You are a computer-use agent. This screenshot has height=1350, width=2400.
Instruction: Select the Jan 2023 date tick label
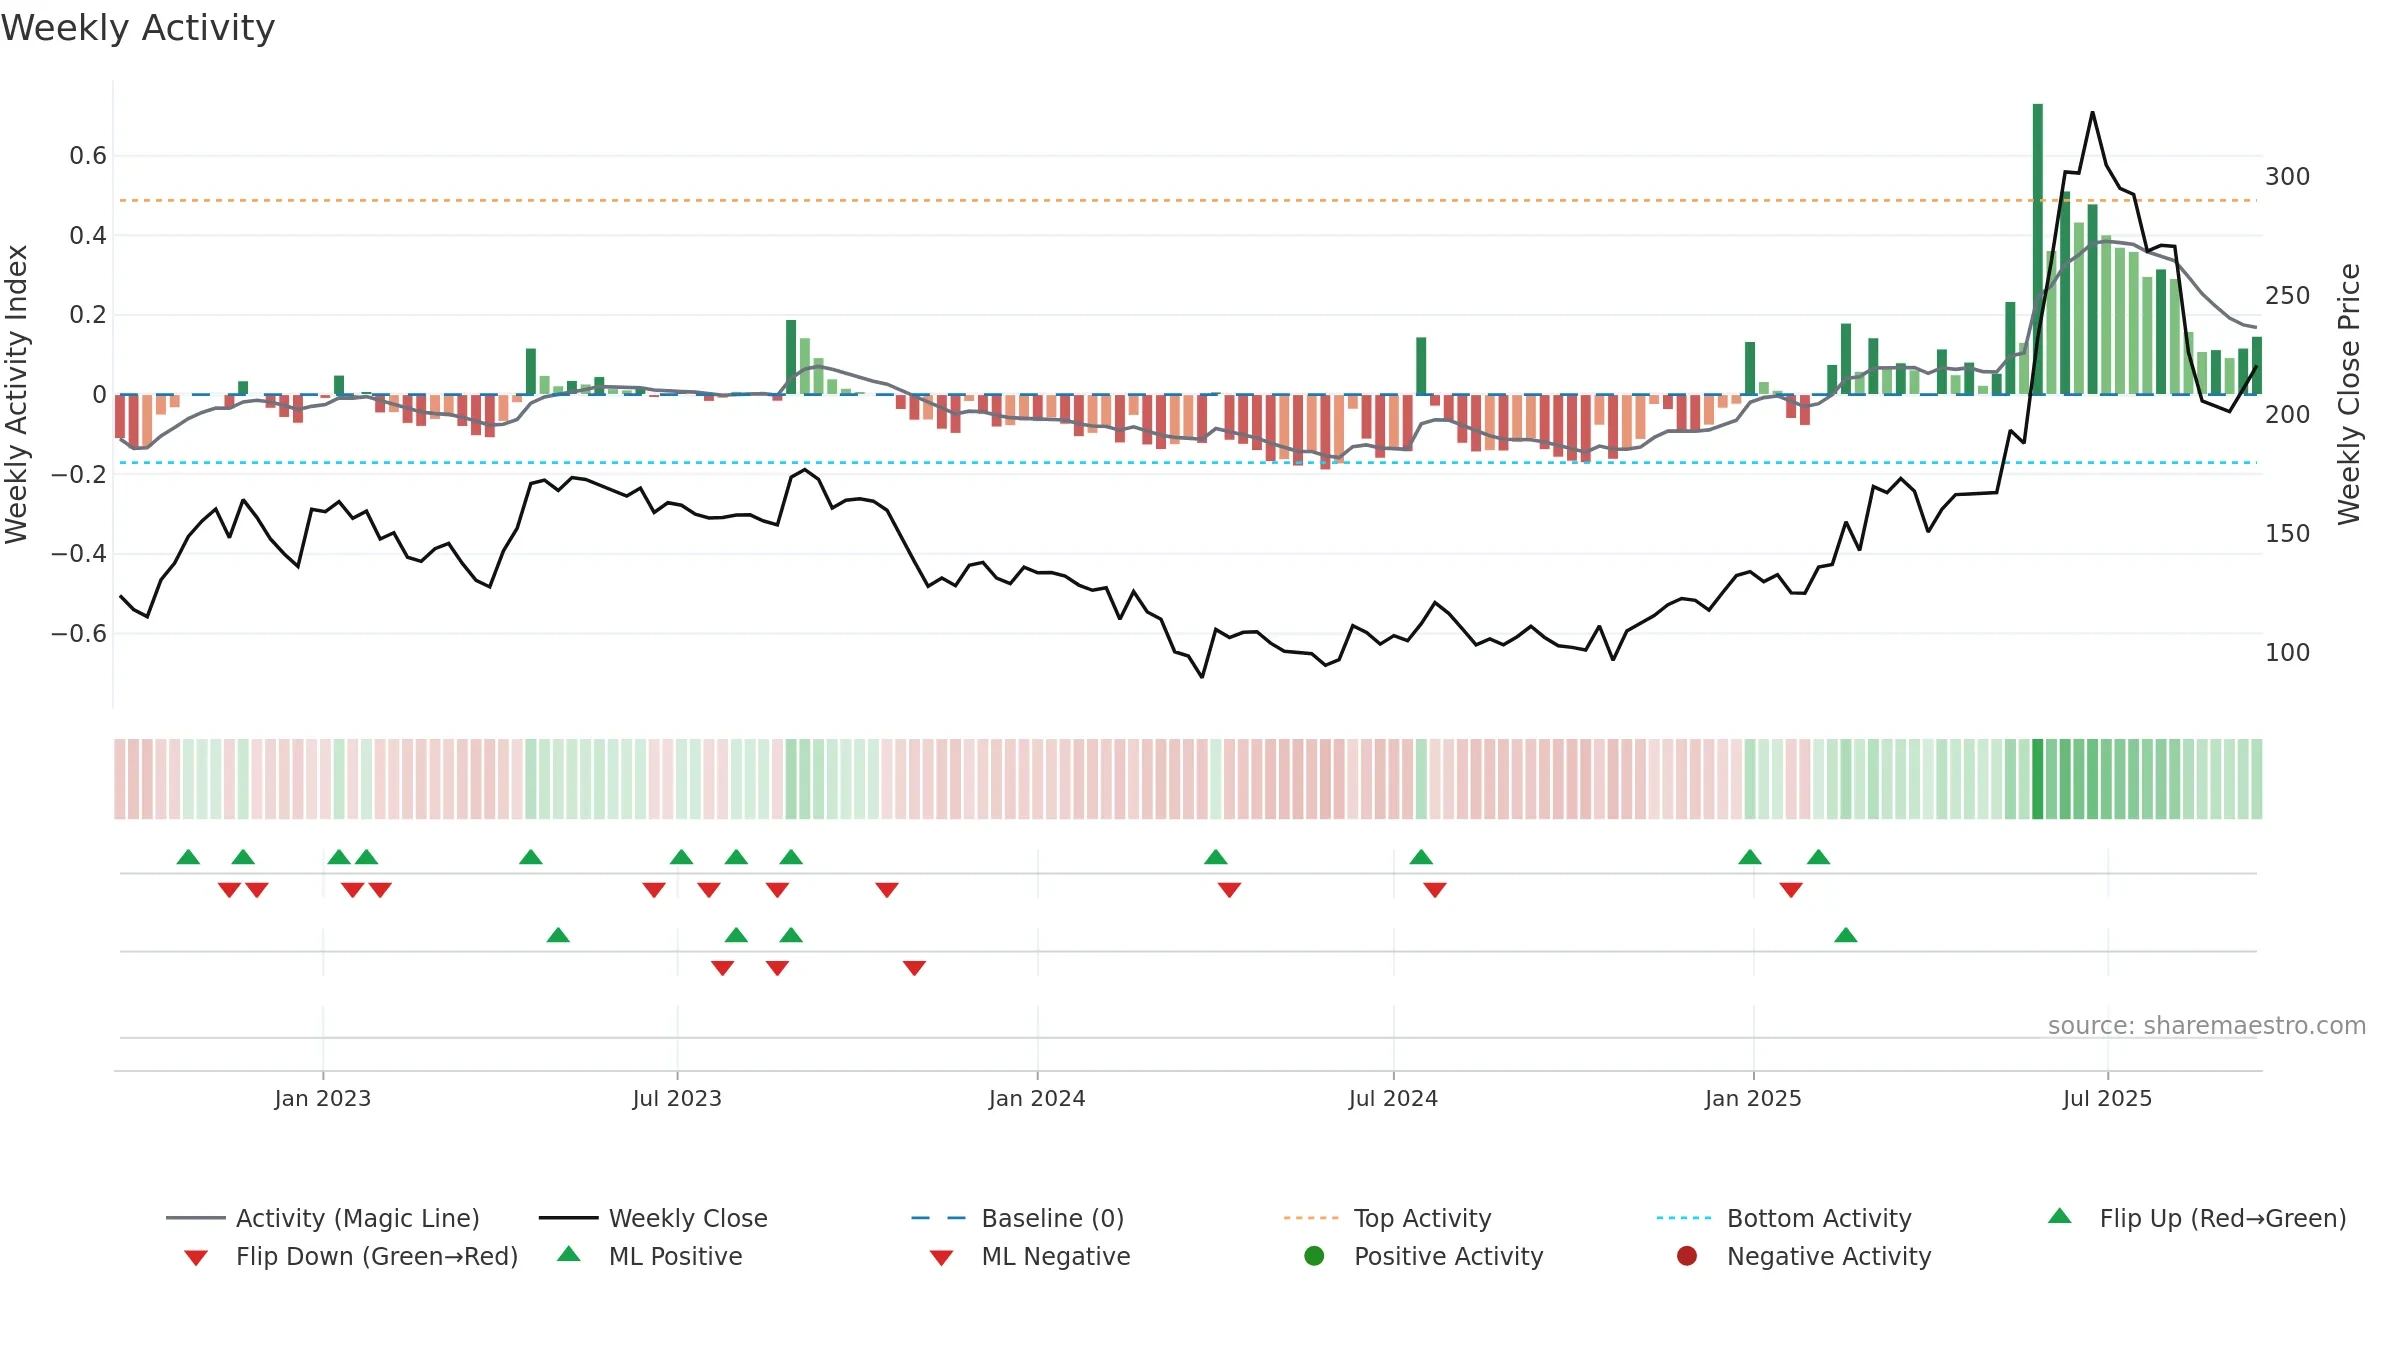tap(322, 1098)
